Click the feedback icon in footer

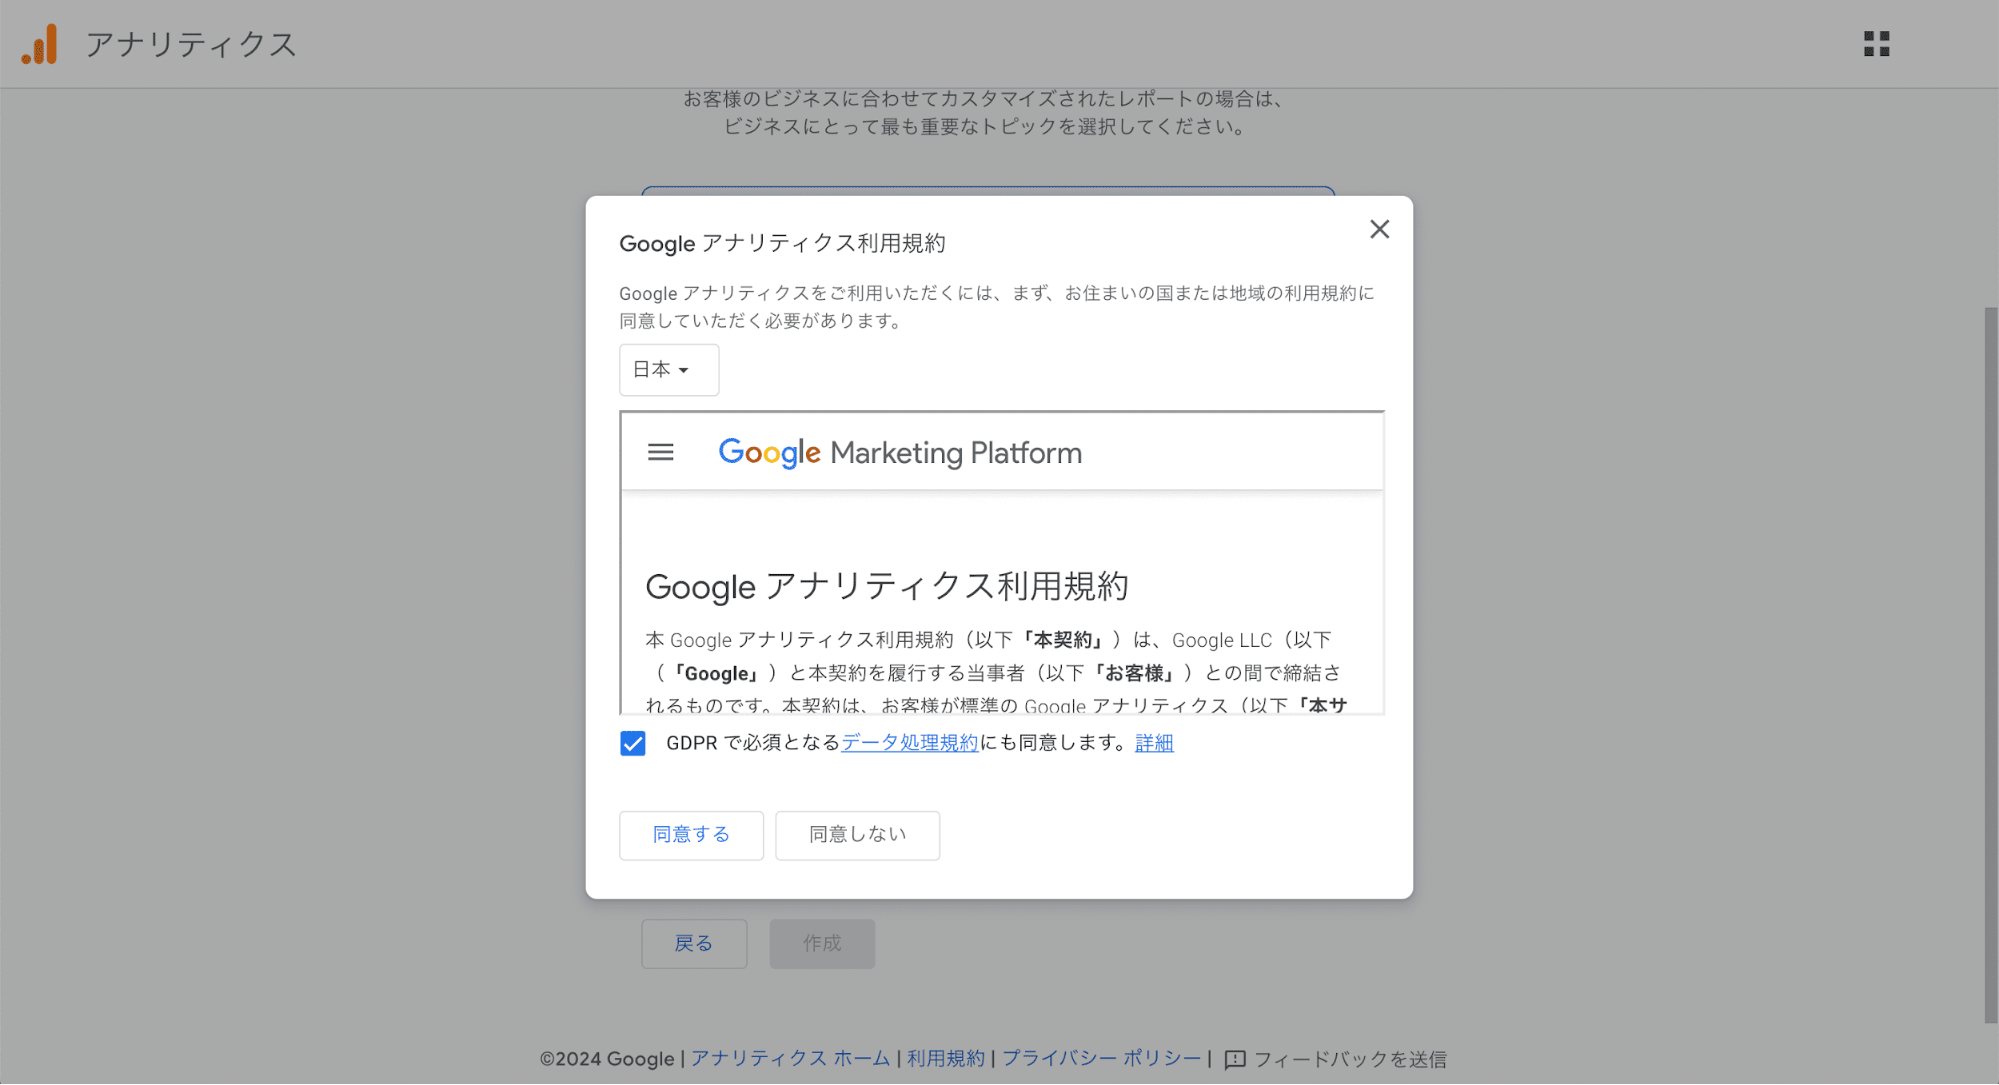(1235, 1059)
